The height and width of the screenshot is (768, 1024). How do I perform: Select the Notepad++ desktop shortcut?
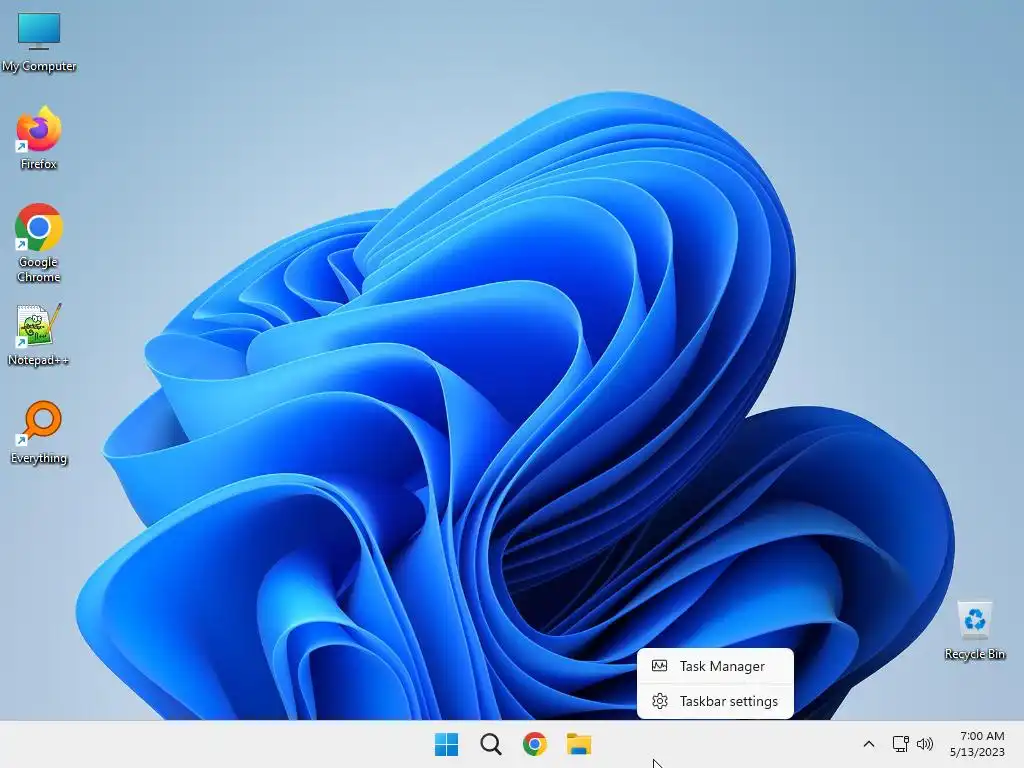39,334
